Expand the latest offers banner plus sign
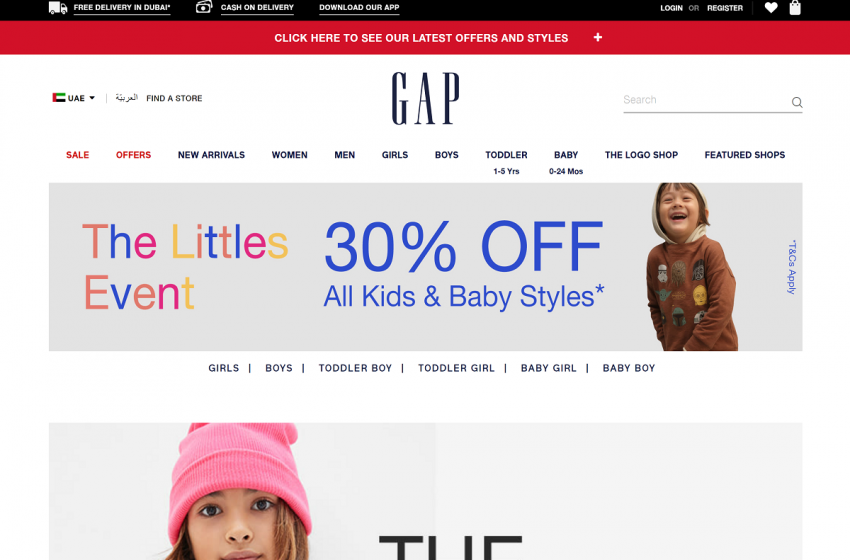The width and height of the screenshot is (850, 560). [x=597, y=37]
